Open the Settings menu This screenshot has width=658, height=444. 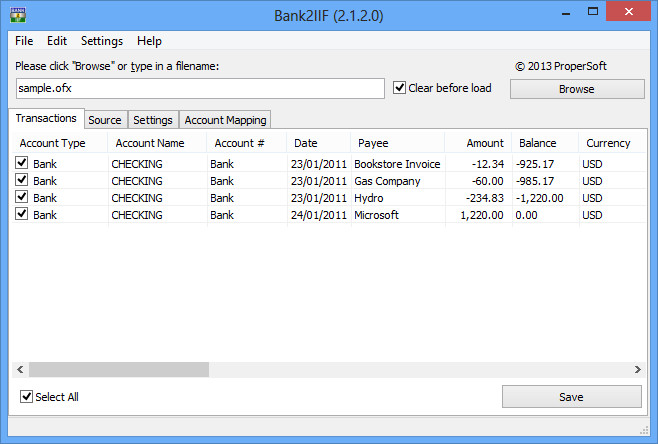(102, 41)
